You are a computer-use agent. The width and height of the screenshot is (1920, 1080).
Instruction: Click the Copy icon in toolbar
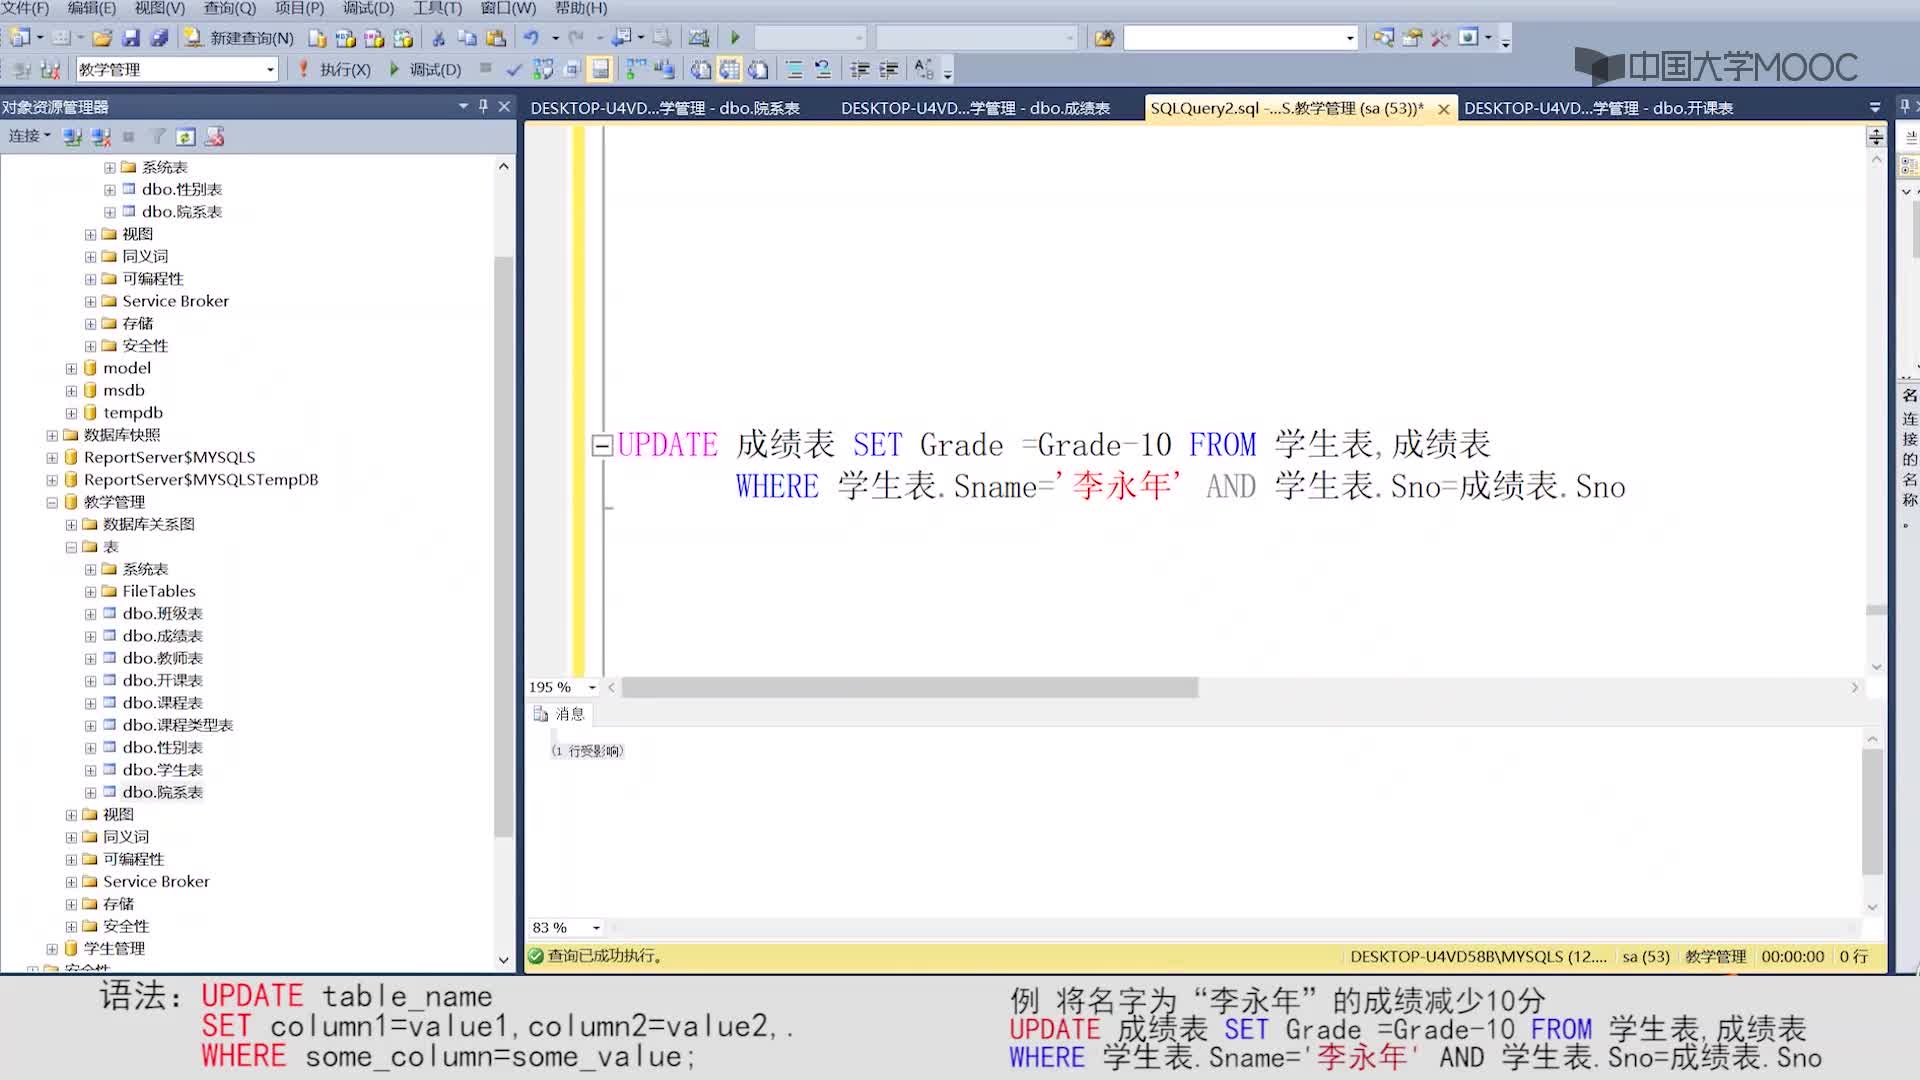point(467,38)
